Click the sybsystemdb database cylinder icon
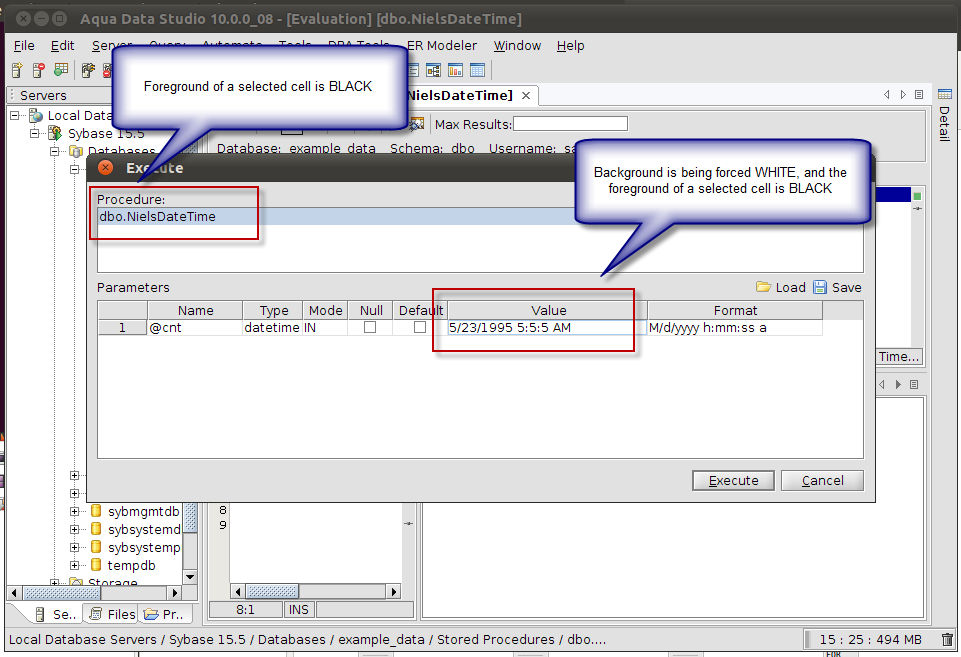The height and width of the screenshot is (657, 961). [x=96, y=528]
